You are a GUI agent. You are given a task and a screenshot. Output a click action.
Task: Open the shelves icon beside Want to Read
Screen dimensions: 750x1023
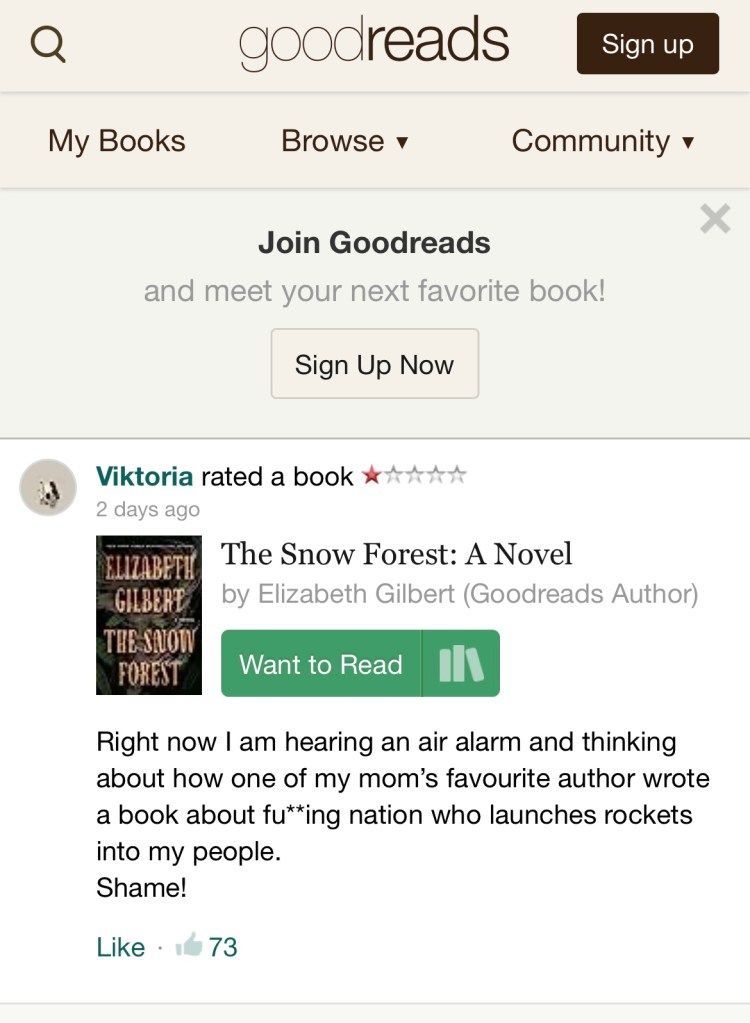(x=461, y=664)
